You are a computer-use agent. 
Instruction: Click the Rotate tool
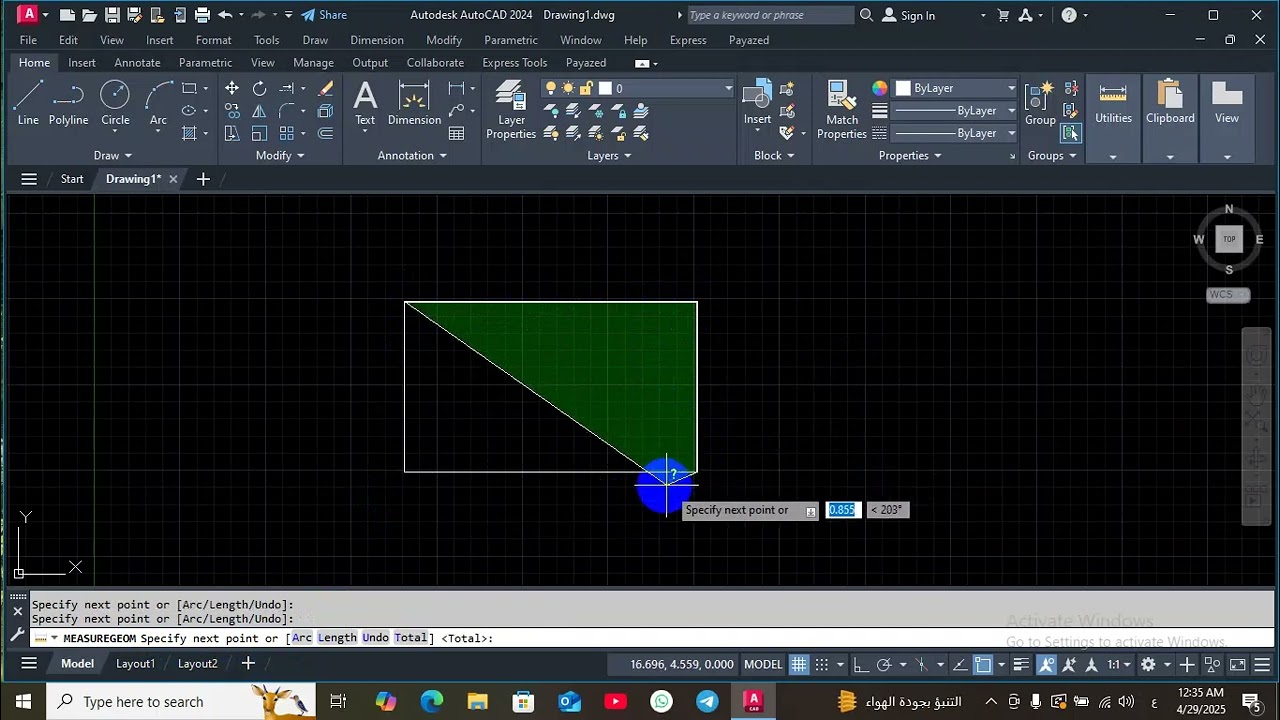pos(259,88)
